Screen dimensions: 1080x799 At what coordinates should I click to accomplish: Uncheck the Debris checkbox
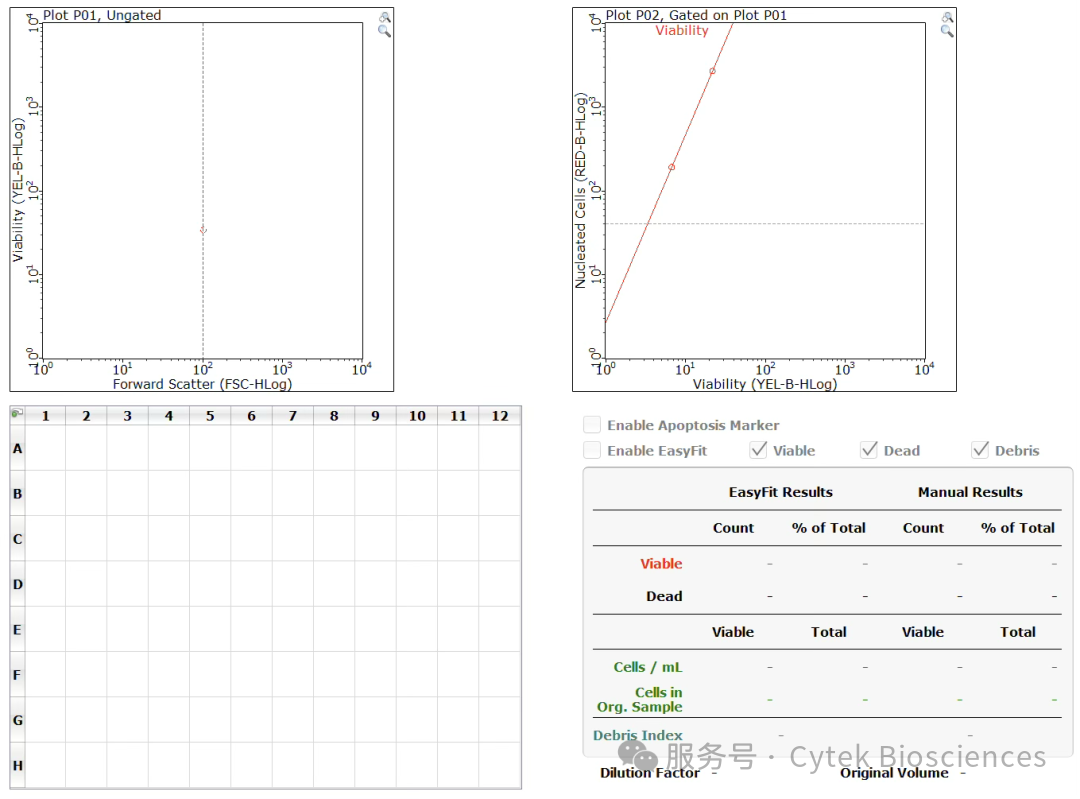click(x=980, y=450)
